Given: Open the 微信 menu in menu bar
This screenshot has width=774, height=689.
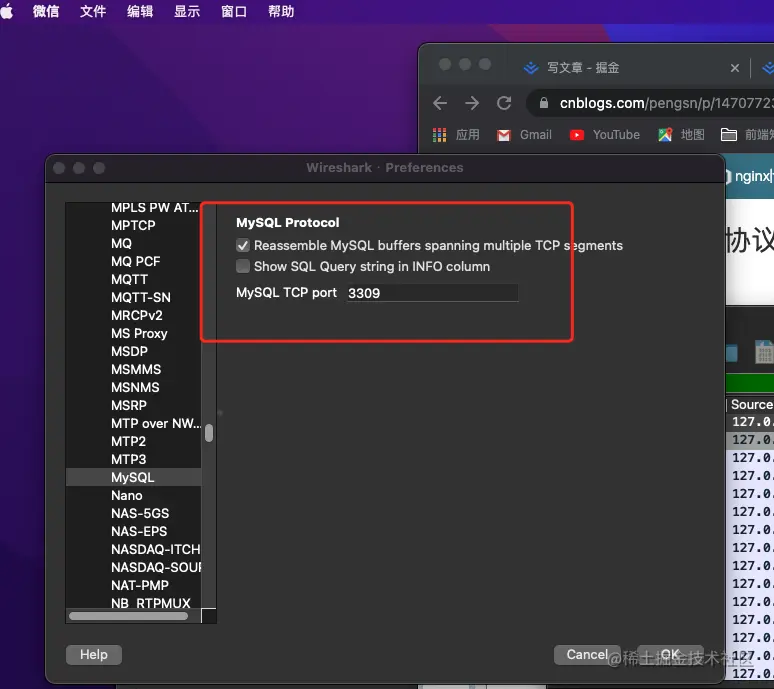Looking at the screenshot, I should click(x=46, y=11).
